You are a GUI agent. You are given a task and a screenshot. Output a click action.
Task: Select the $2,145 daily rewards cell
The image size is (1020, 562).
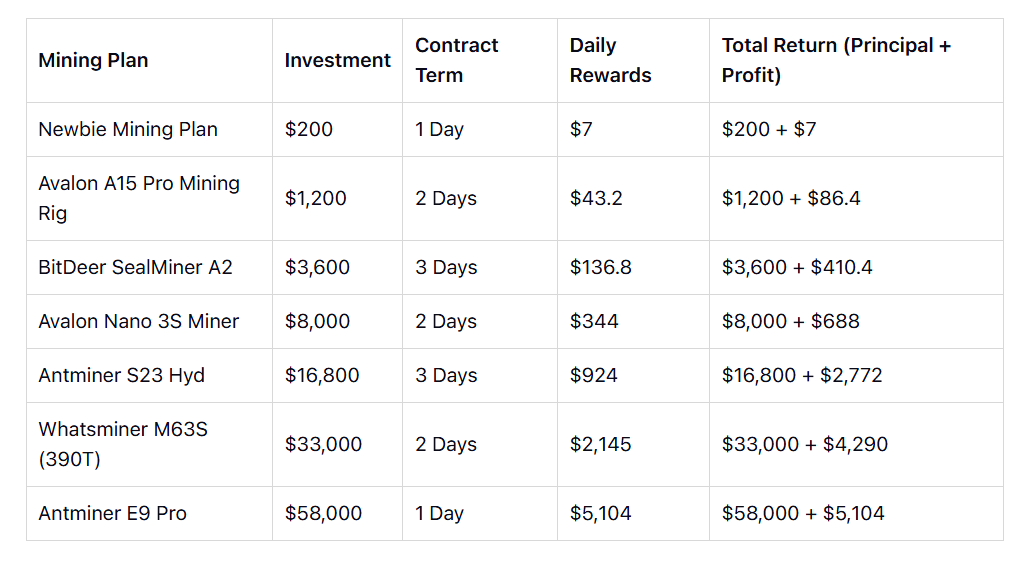pos(600,444)
